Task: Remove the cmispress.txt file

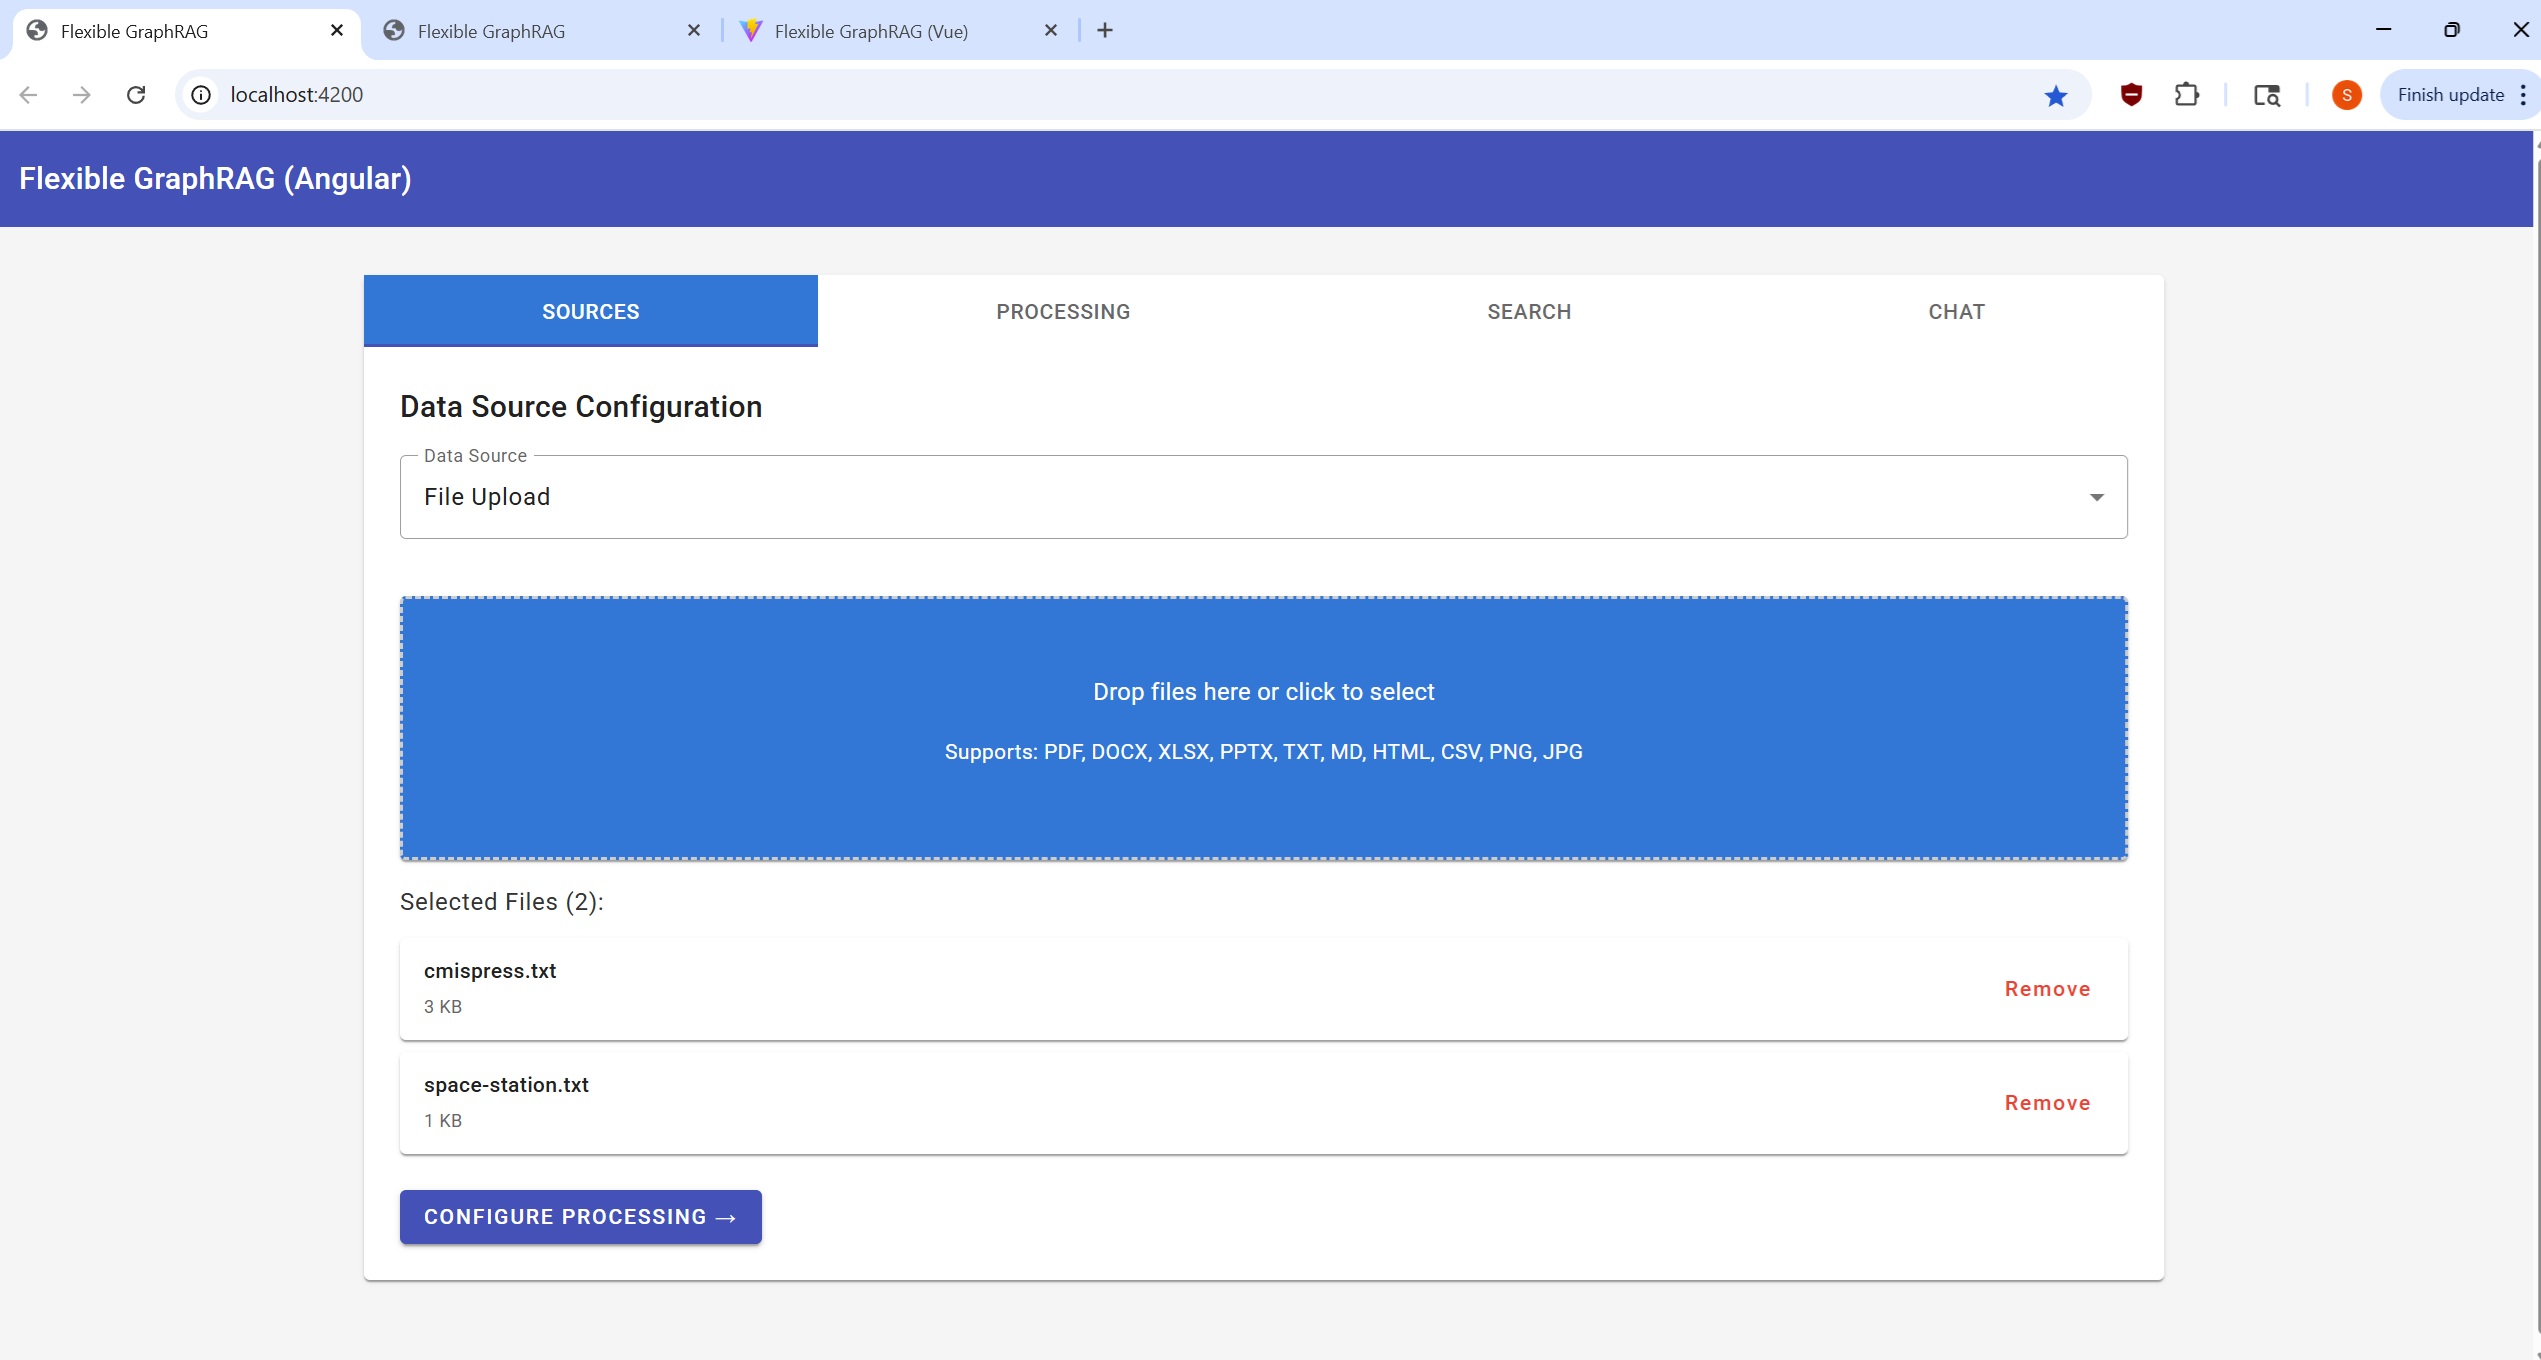Action: [2046, 989]
